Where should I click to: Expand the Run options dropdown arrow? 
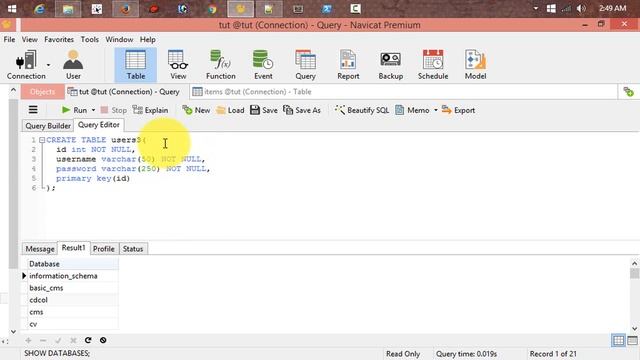[93, 110]
